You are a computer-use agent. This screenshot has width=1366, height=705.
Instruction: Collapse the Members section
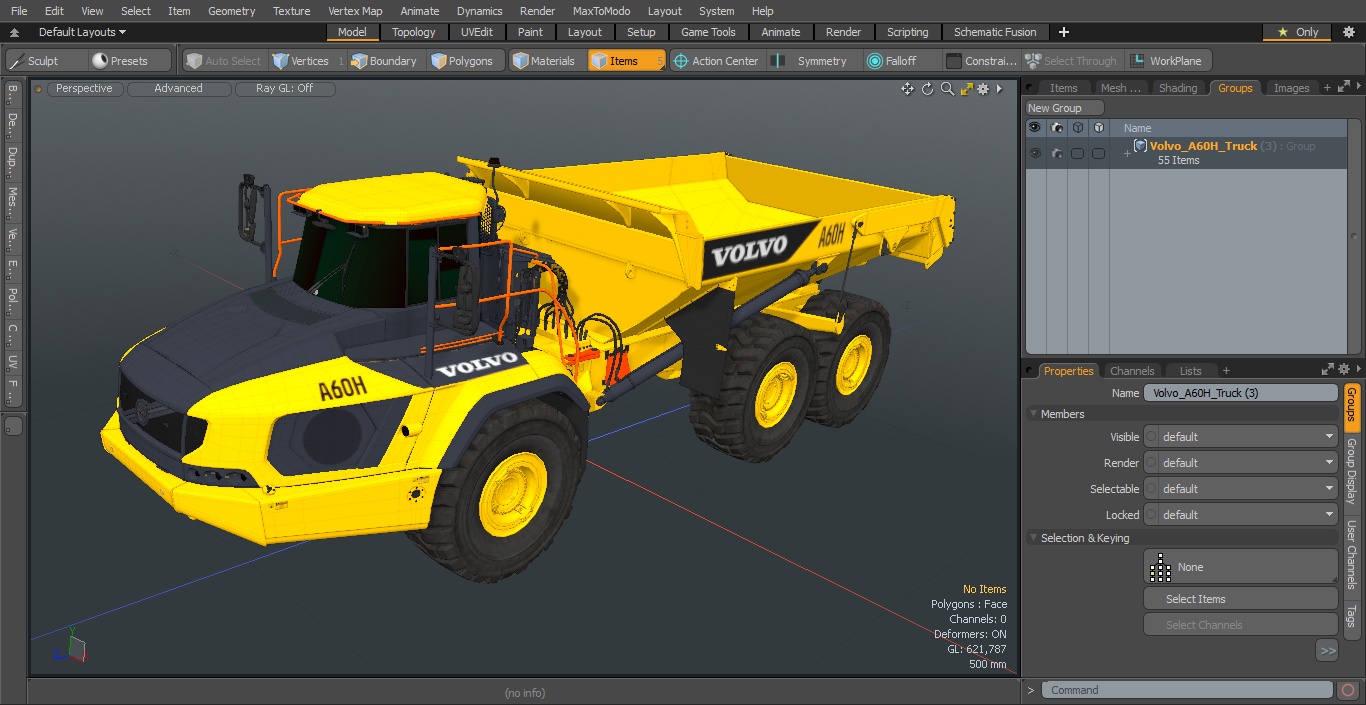[1033, 414]
